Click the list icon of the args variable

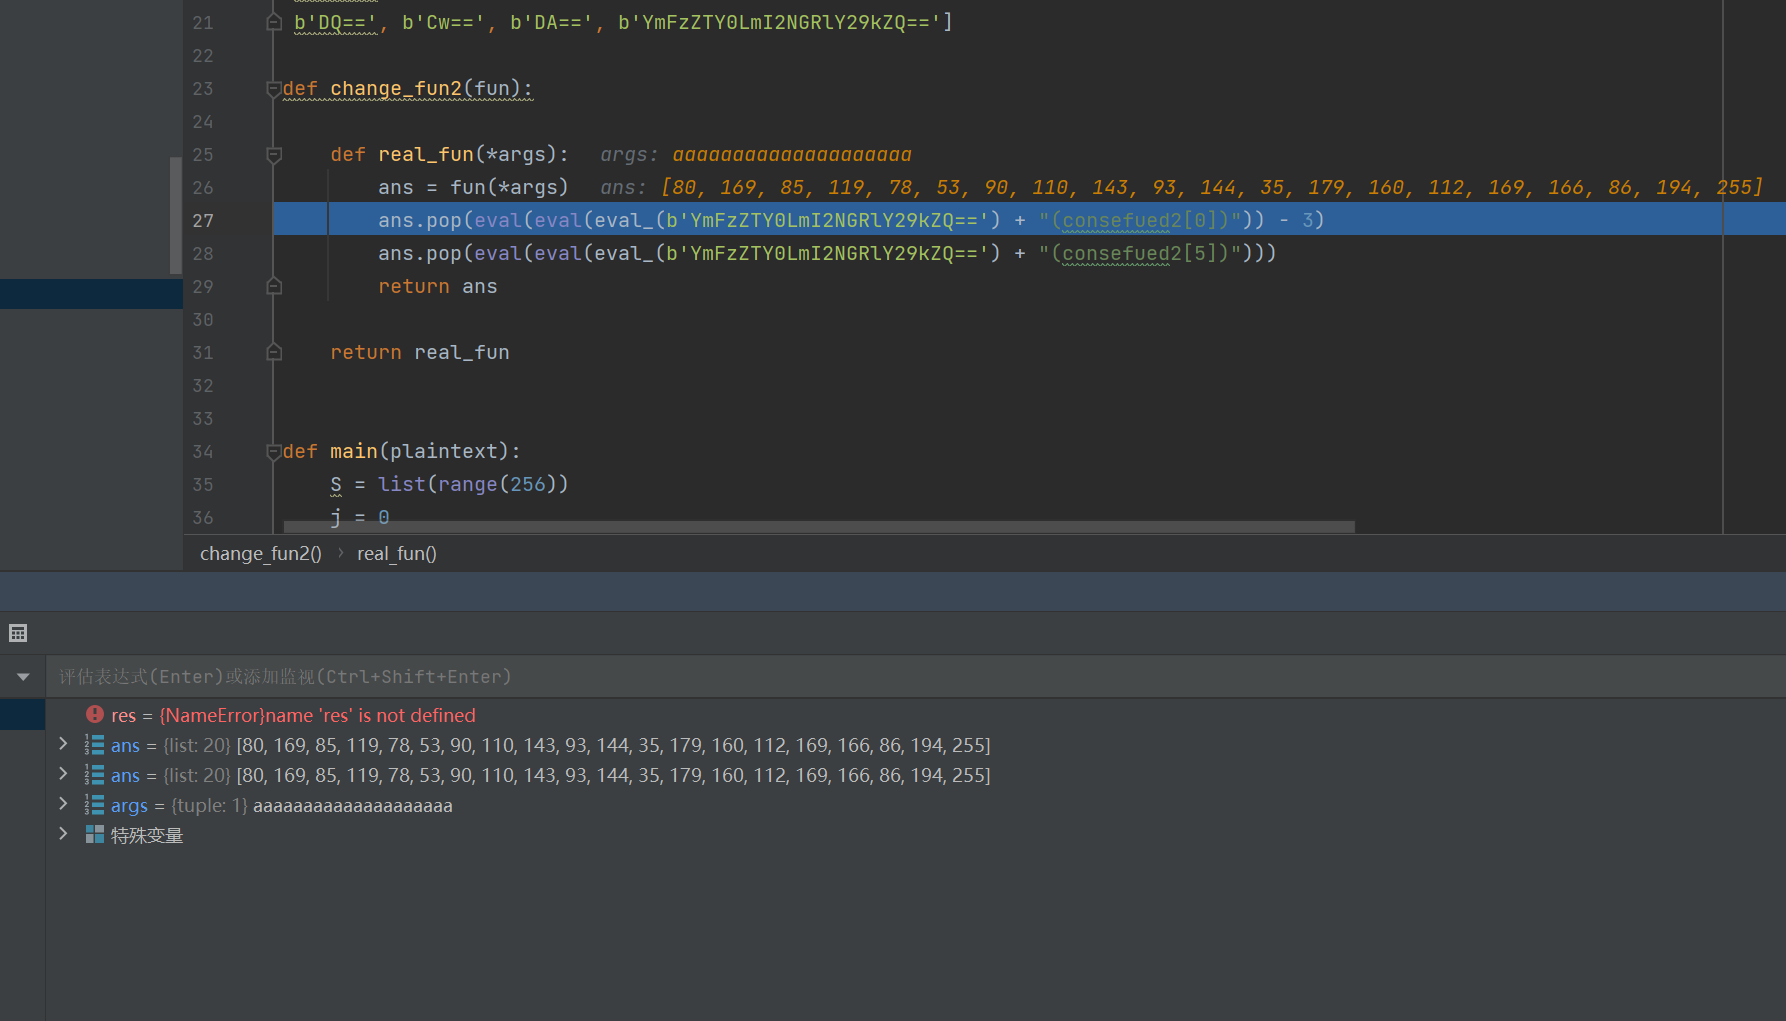click(94, 805)
